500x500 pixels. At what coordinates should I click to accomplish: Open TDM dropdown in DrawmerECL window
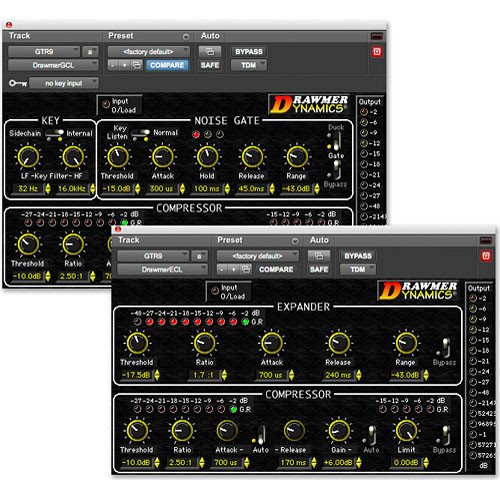click(x=358, y=269)
